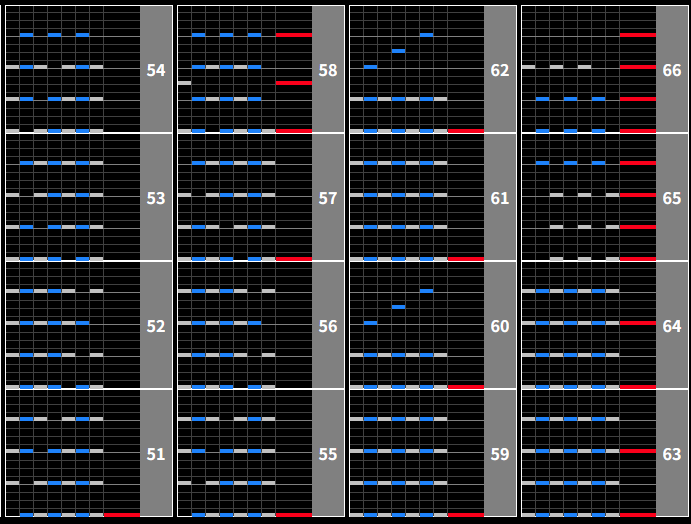Select the measure 66 number label

(672, 70)
